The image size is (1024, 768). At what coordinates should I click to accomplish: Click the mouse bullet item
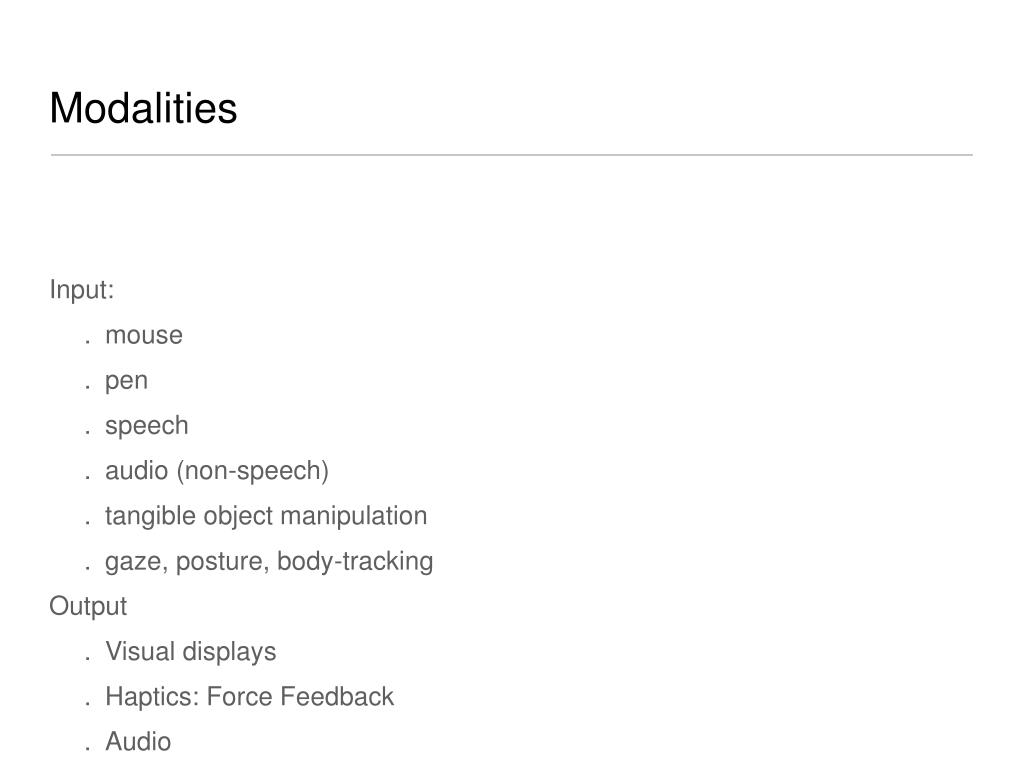(x=144, y=335)
